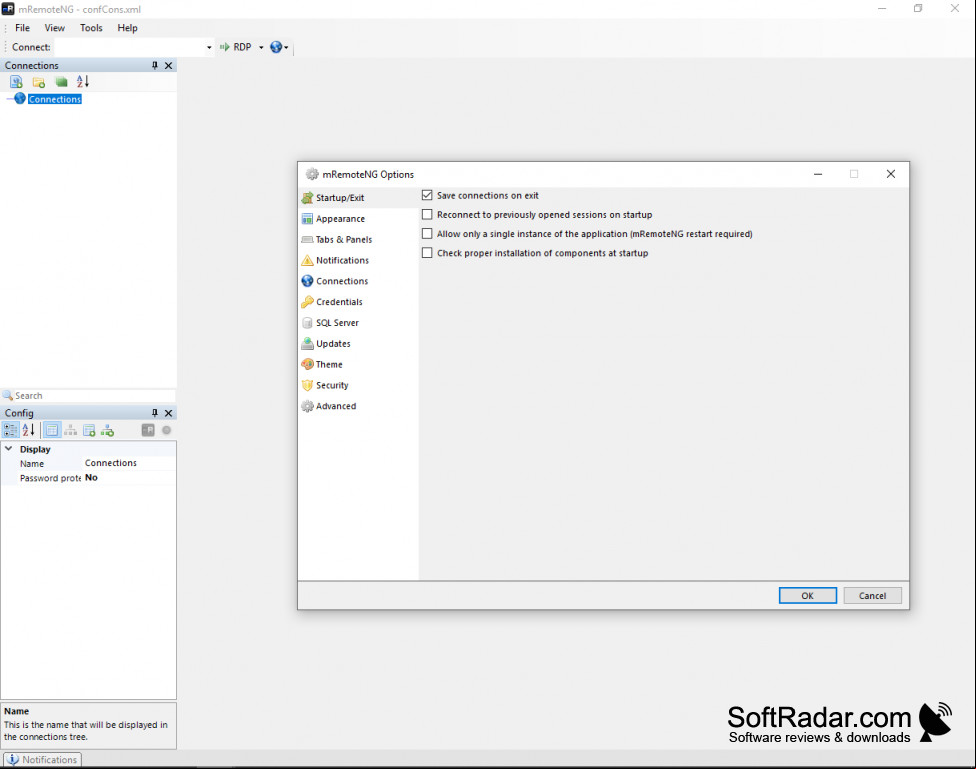This screenshot has height=769, width=976.
Task: Enable Reconnect to previously opened sessions
Action: [427, 214]
